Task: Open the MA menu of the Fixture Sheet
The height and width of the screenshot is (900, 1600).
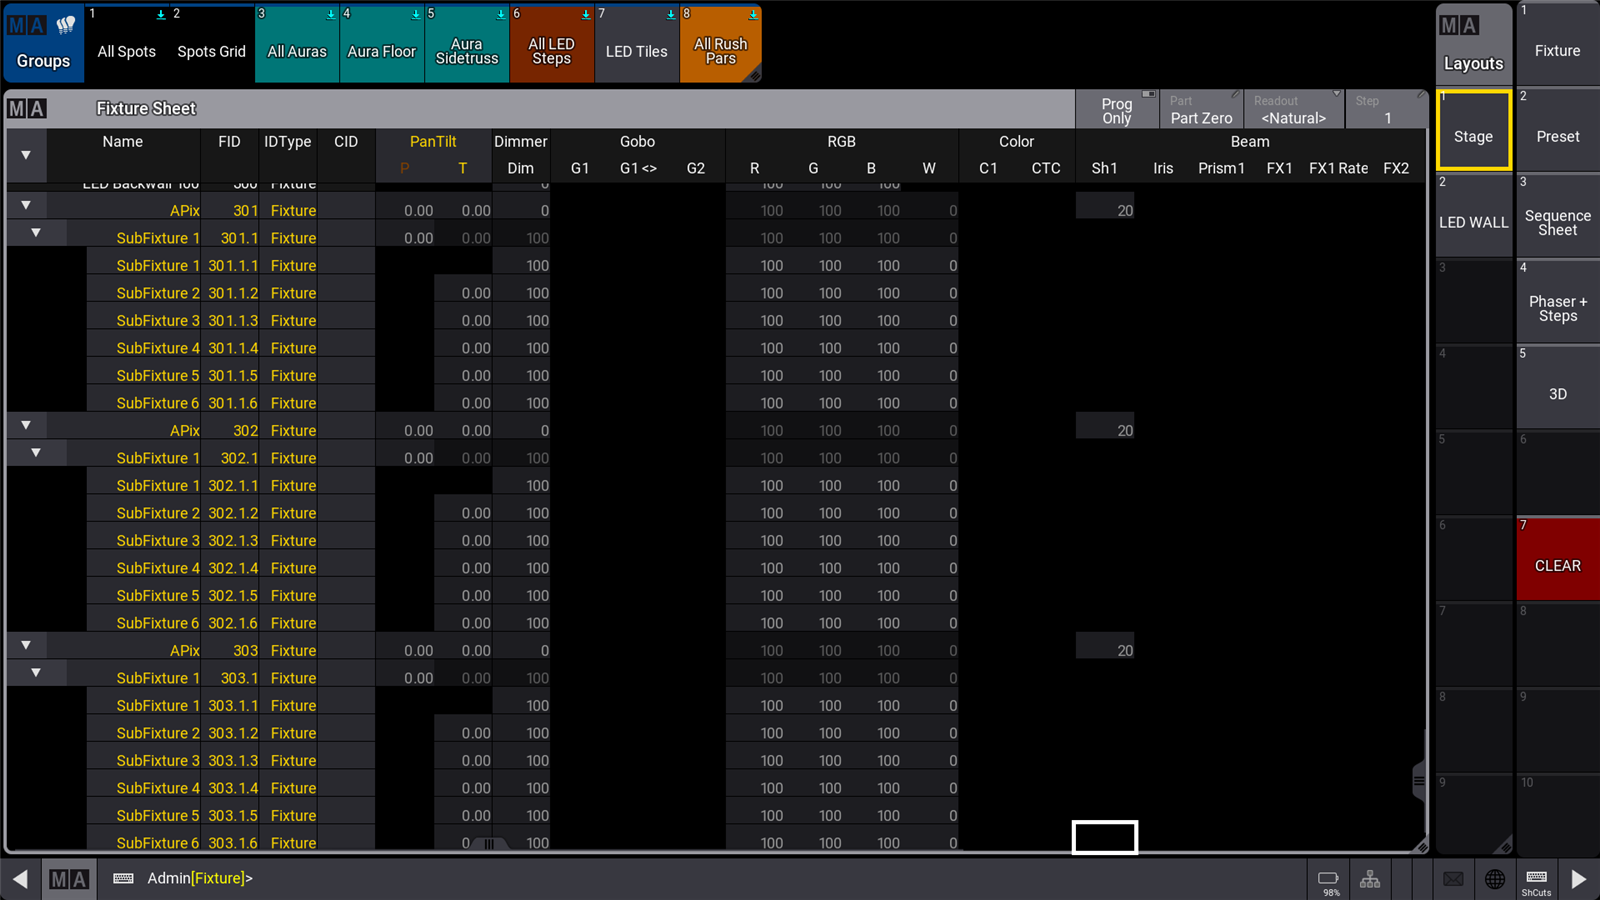Action: [27, 108]
